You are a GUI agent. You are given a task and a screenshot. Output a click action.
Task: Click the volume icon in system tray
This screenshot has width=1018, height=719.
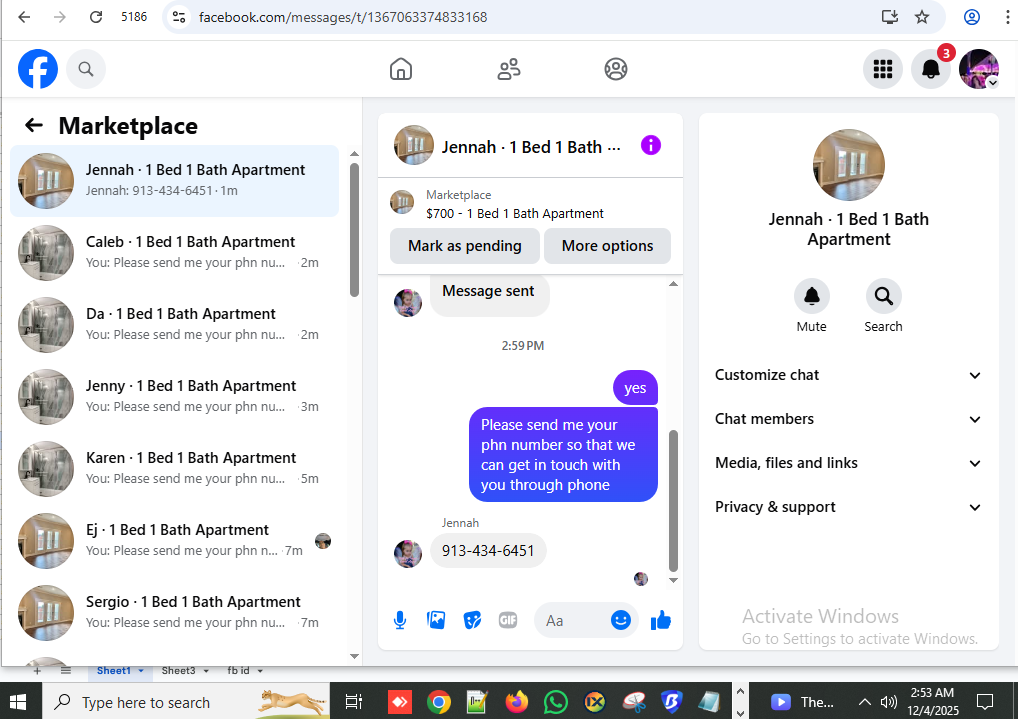(x=888, y=702)
